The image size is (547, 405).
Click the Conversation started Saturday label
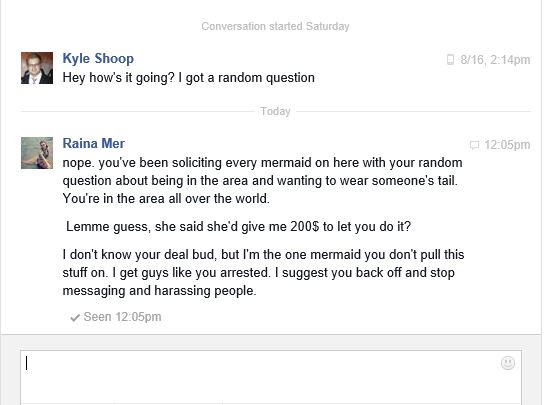pyautogui.click(x=275, y=26)
